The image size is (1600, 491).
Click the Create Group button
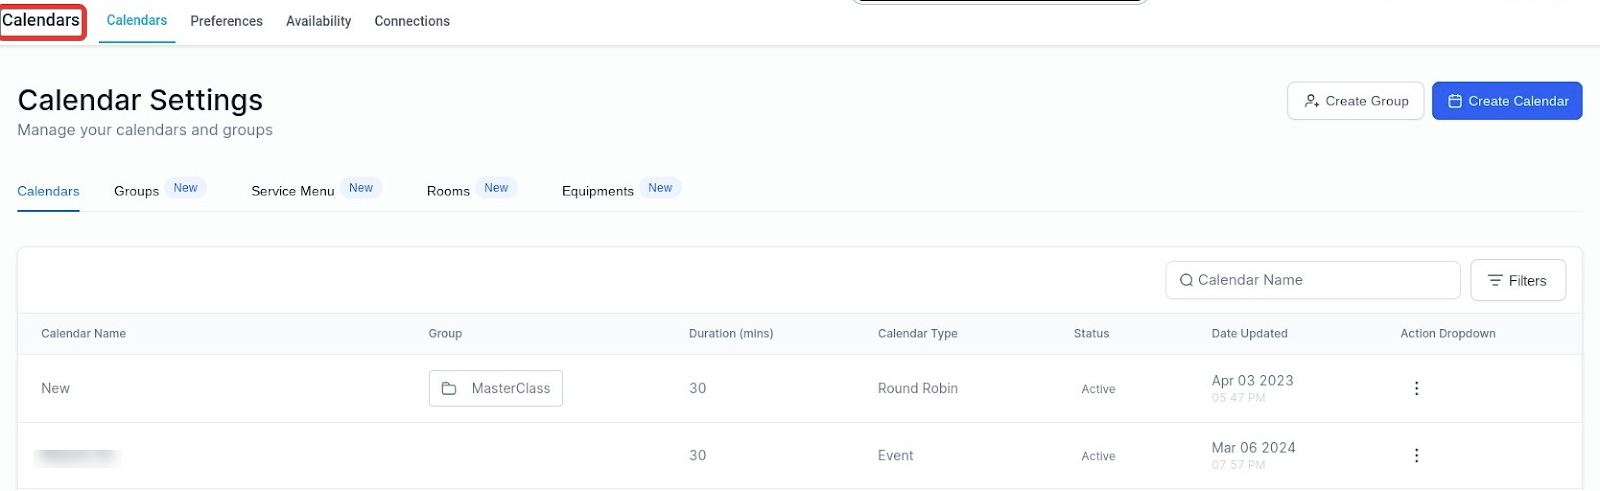[1355, 101]
